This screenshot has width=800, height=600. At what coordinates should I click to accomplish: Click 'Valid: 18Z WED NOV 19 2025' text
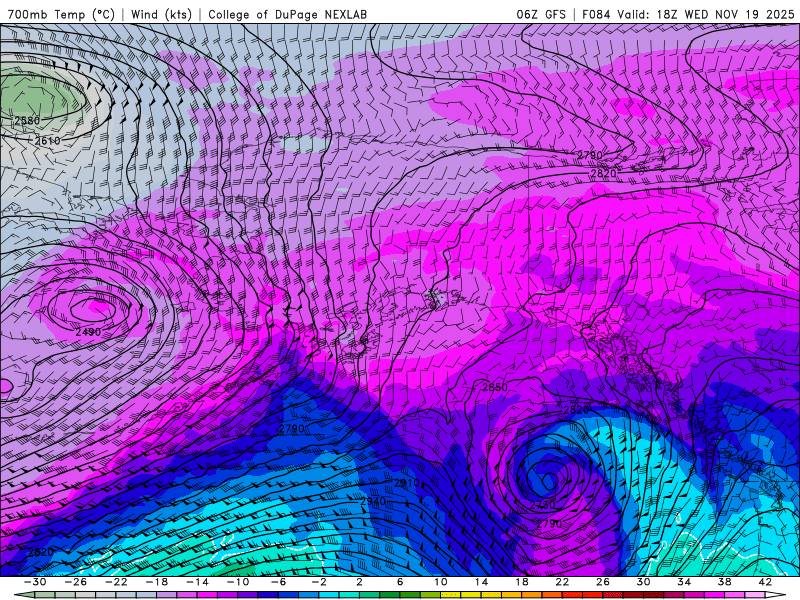(x=706, y=14)
